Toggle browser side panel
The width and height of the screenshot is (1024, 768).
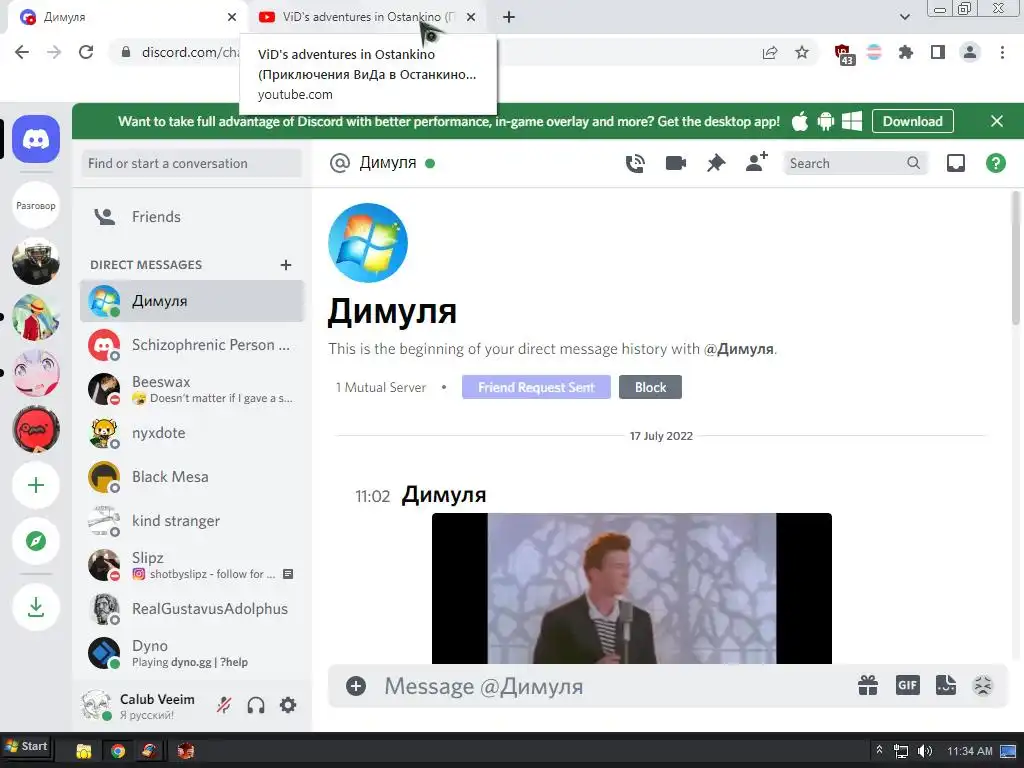[938, 52]
